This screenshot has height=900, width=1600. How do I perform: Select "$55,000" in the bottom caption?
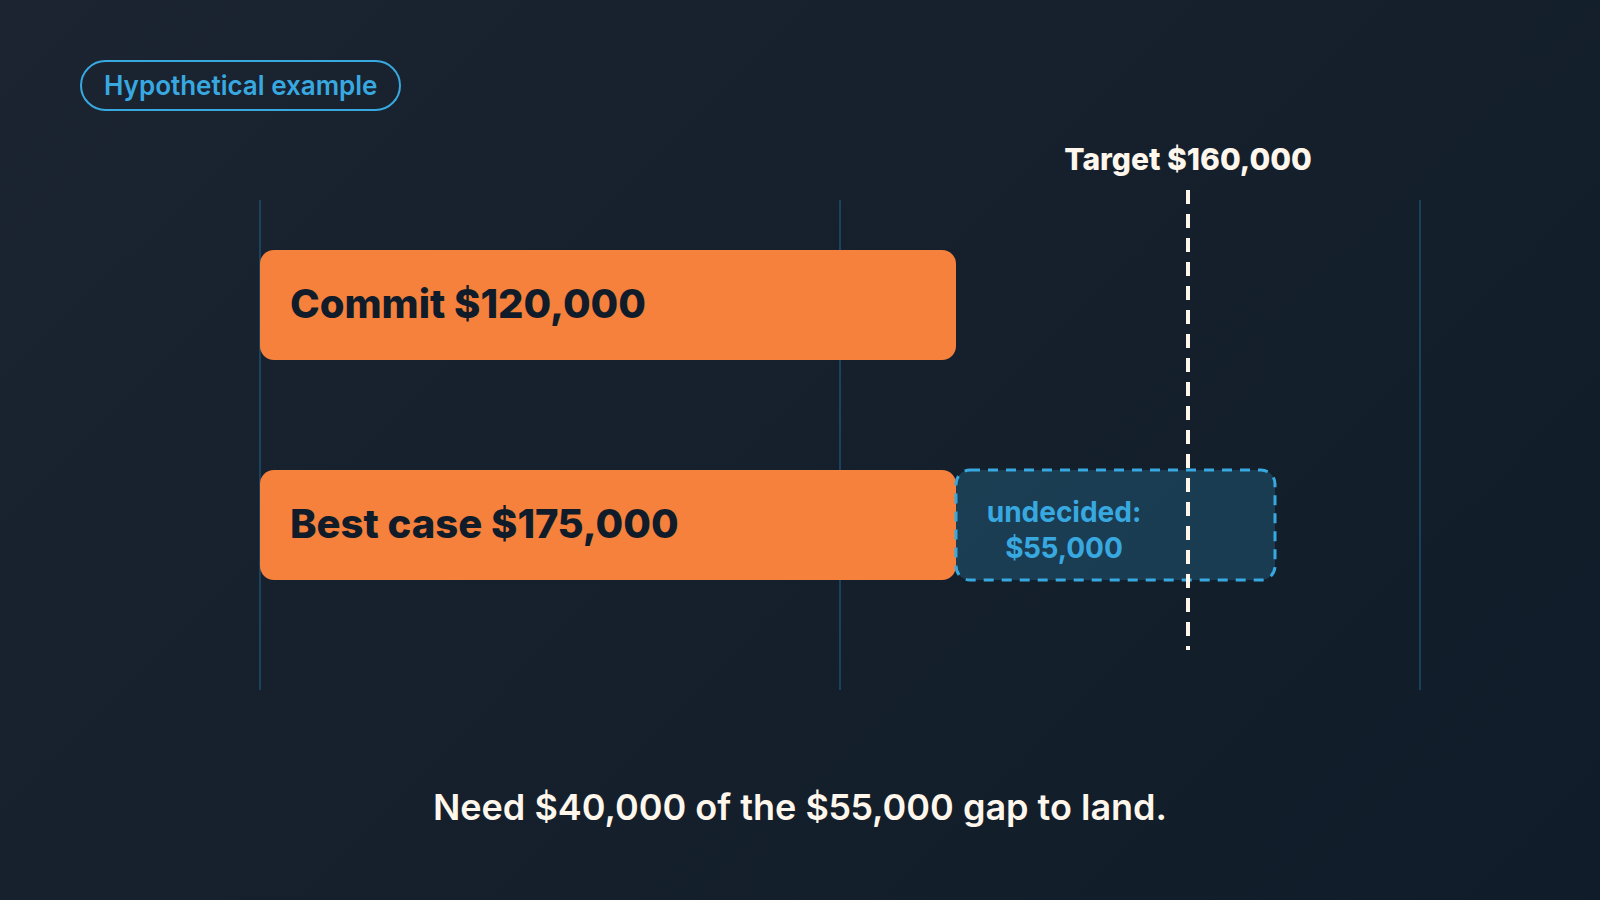880,807
